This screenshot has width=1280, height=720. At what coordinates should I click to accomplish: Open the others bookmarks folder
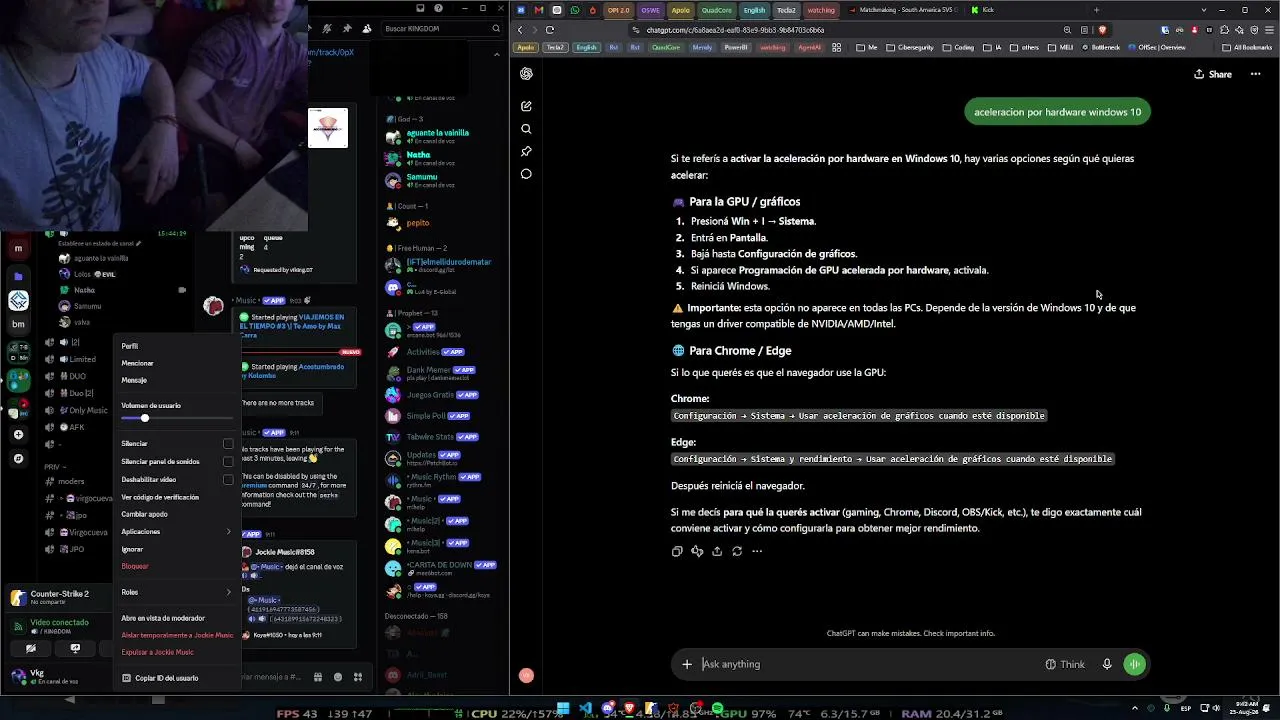click(1023, 47)
